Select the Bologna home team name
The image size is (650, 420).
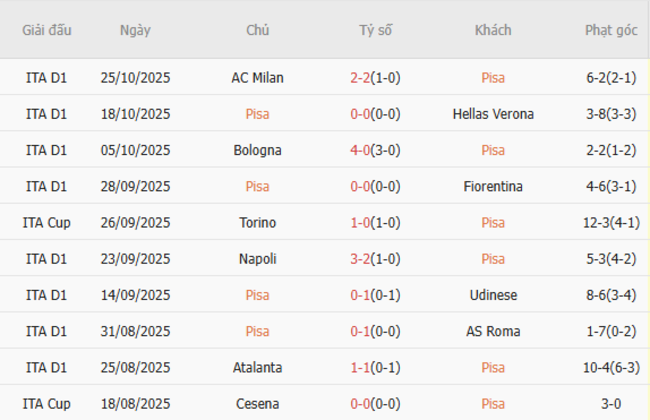[x=257, y=150]
